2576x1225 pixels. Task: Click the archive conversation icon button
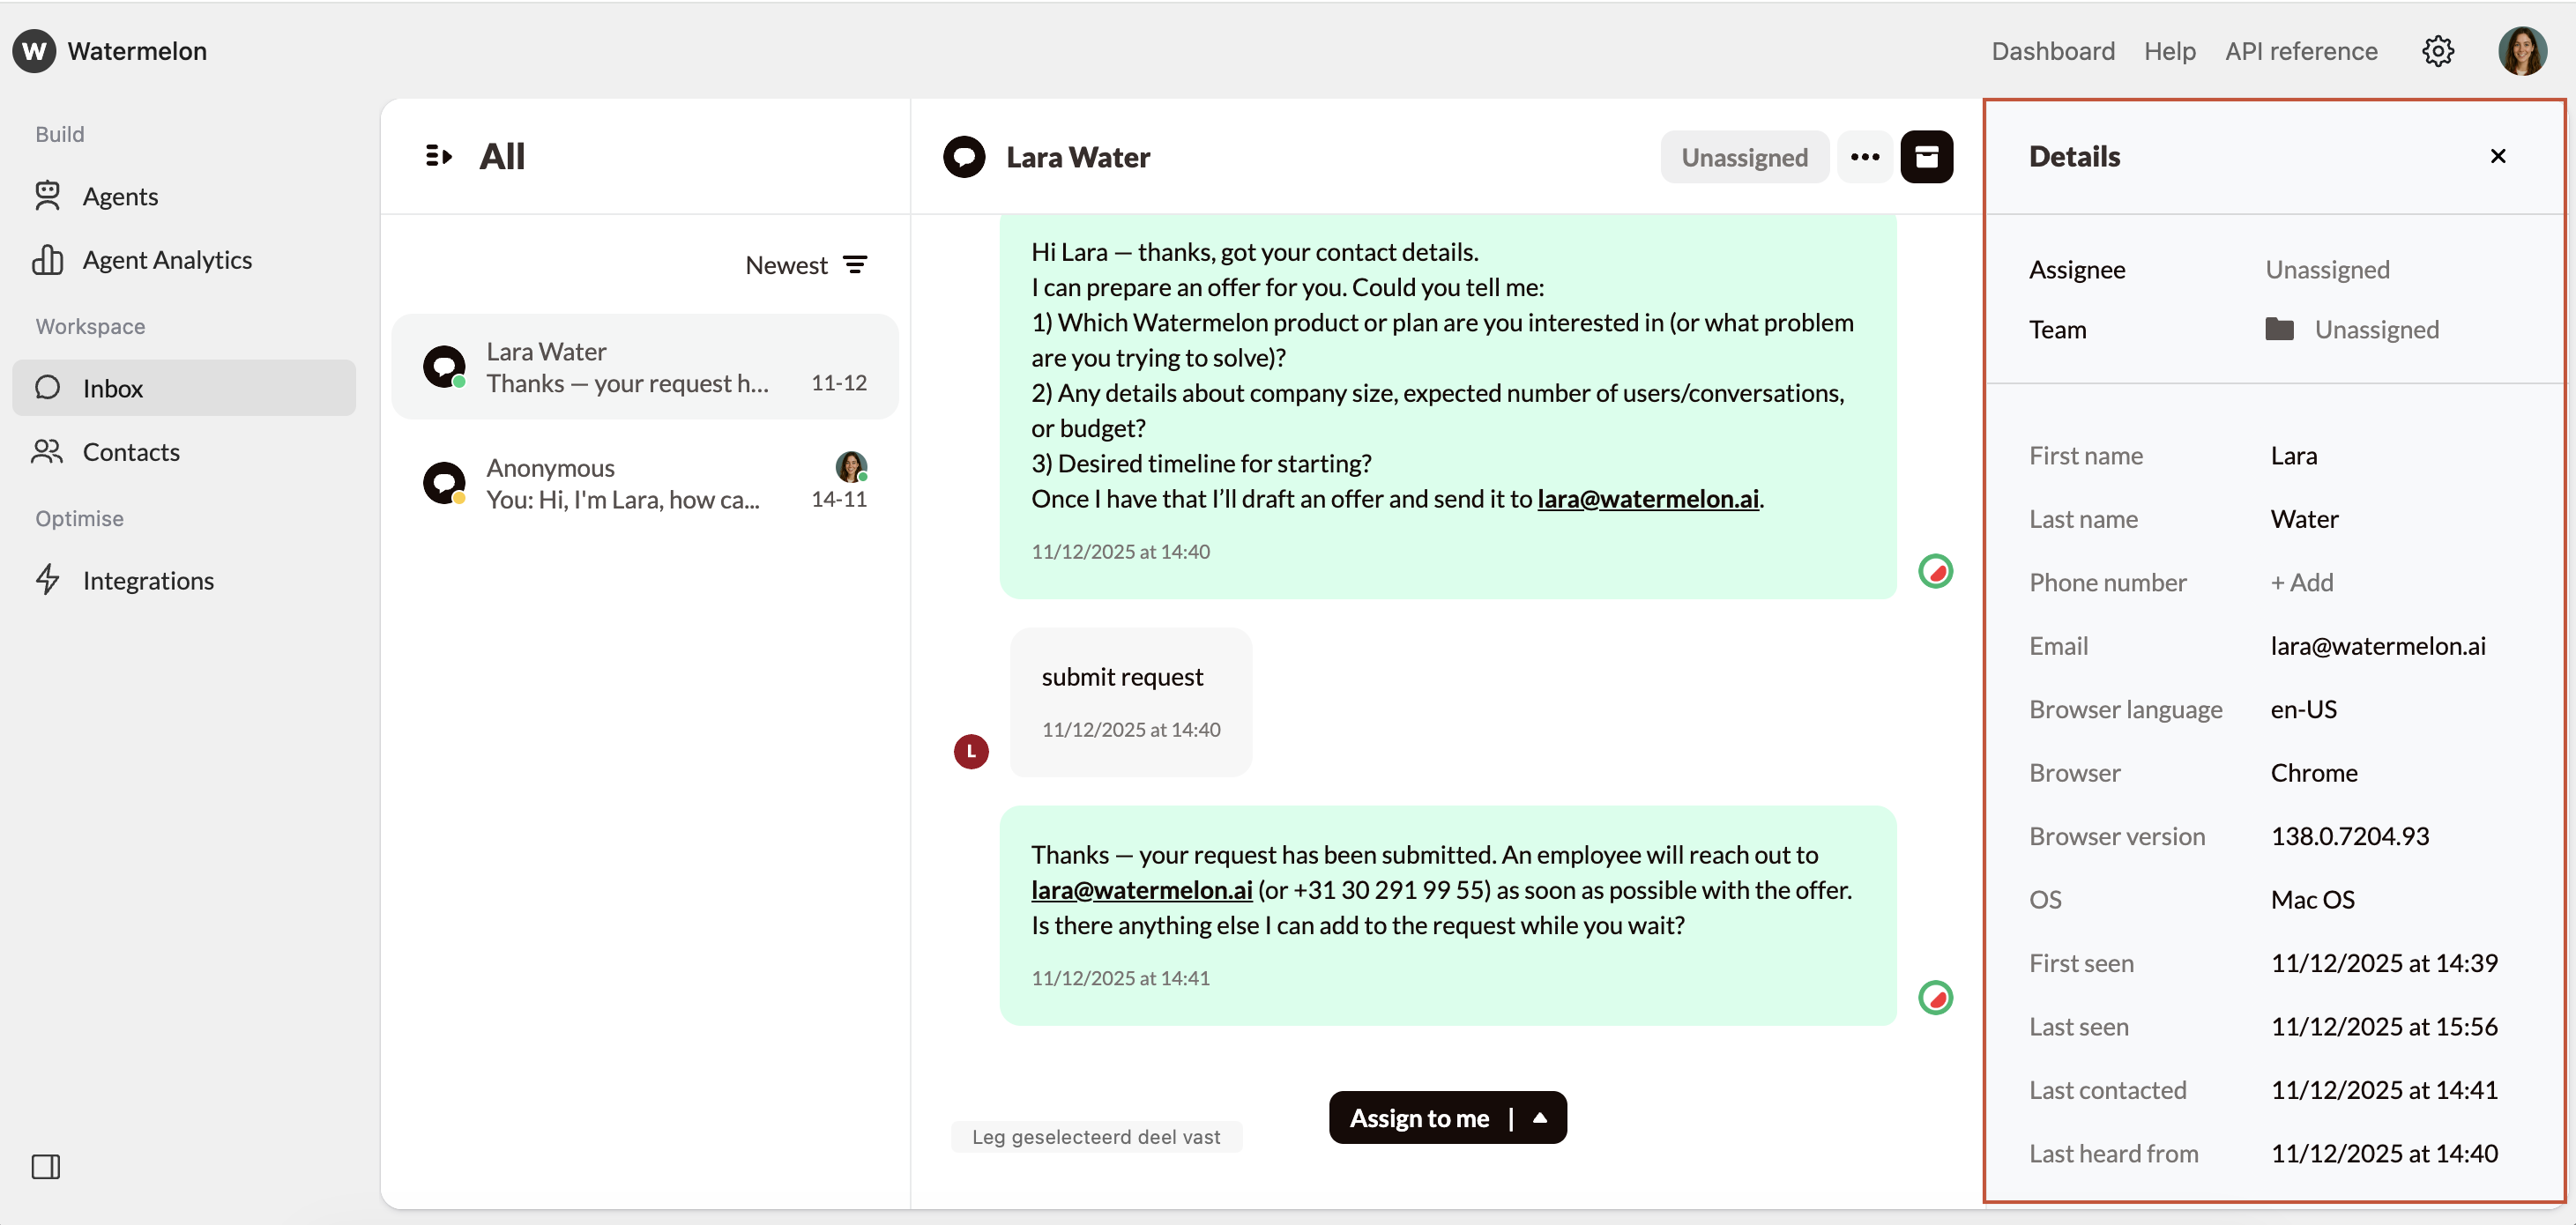1926,157
